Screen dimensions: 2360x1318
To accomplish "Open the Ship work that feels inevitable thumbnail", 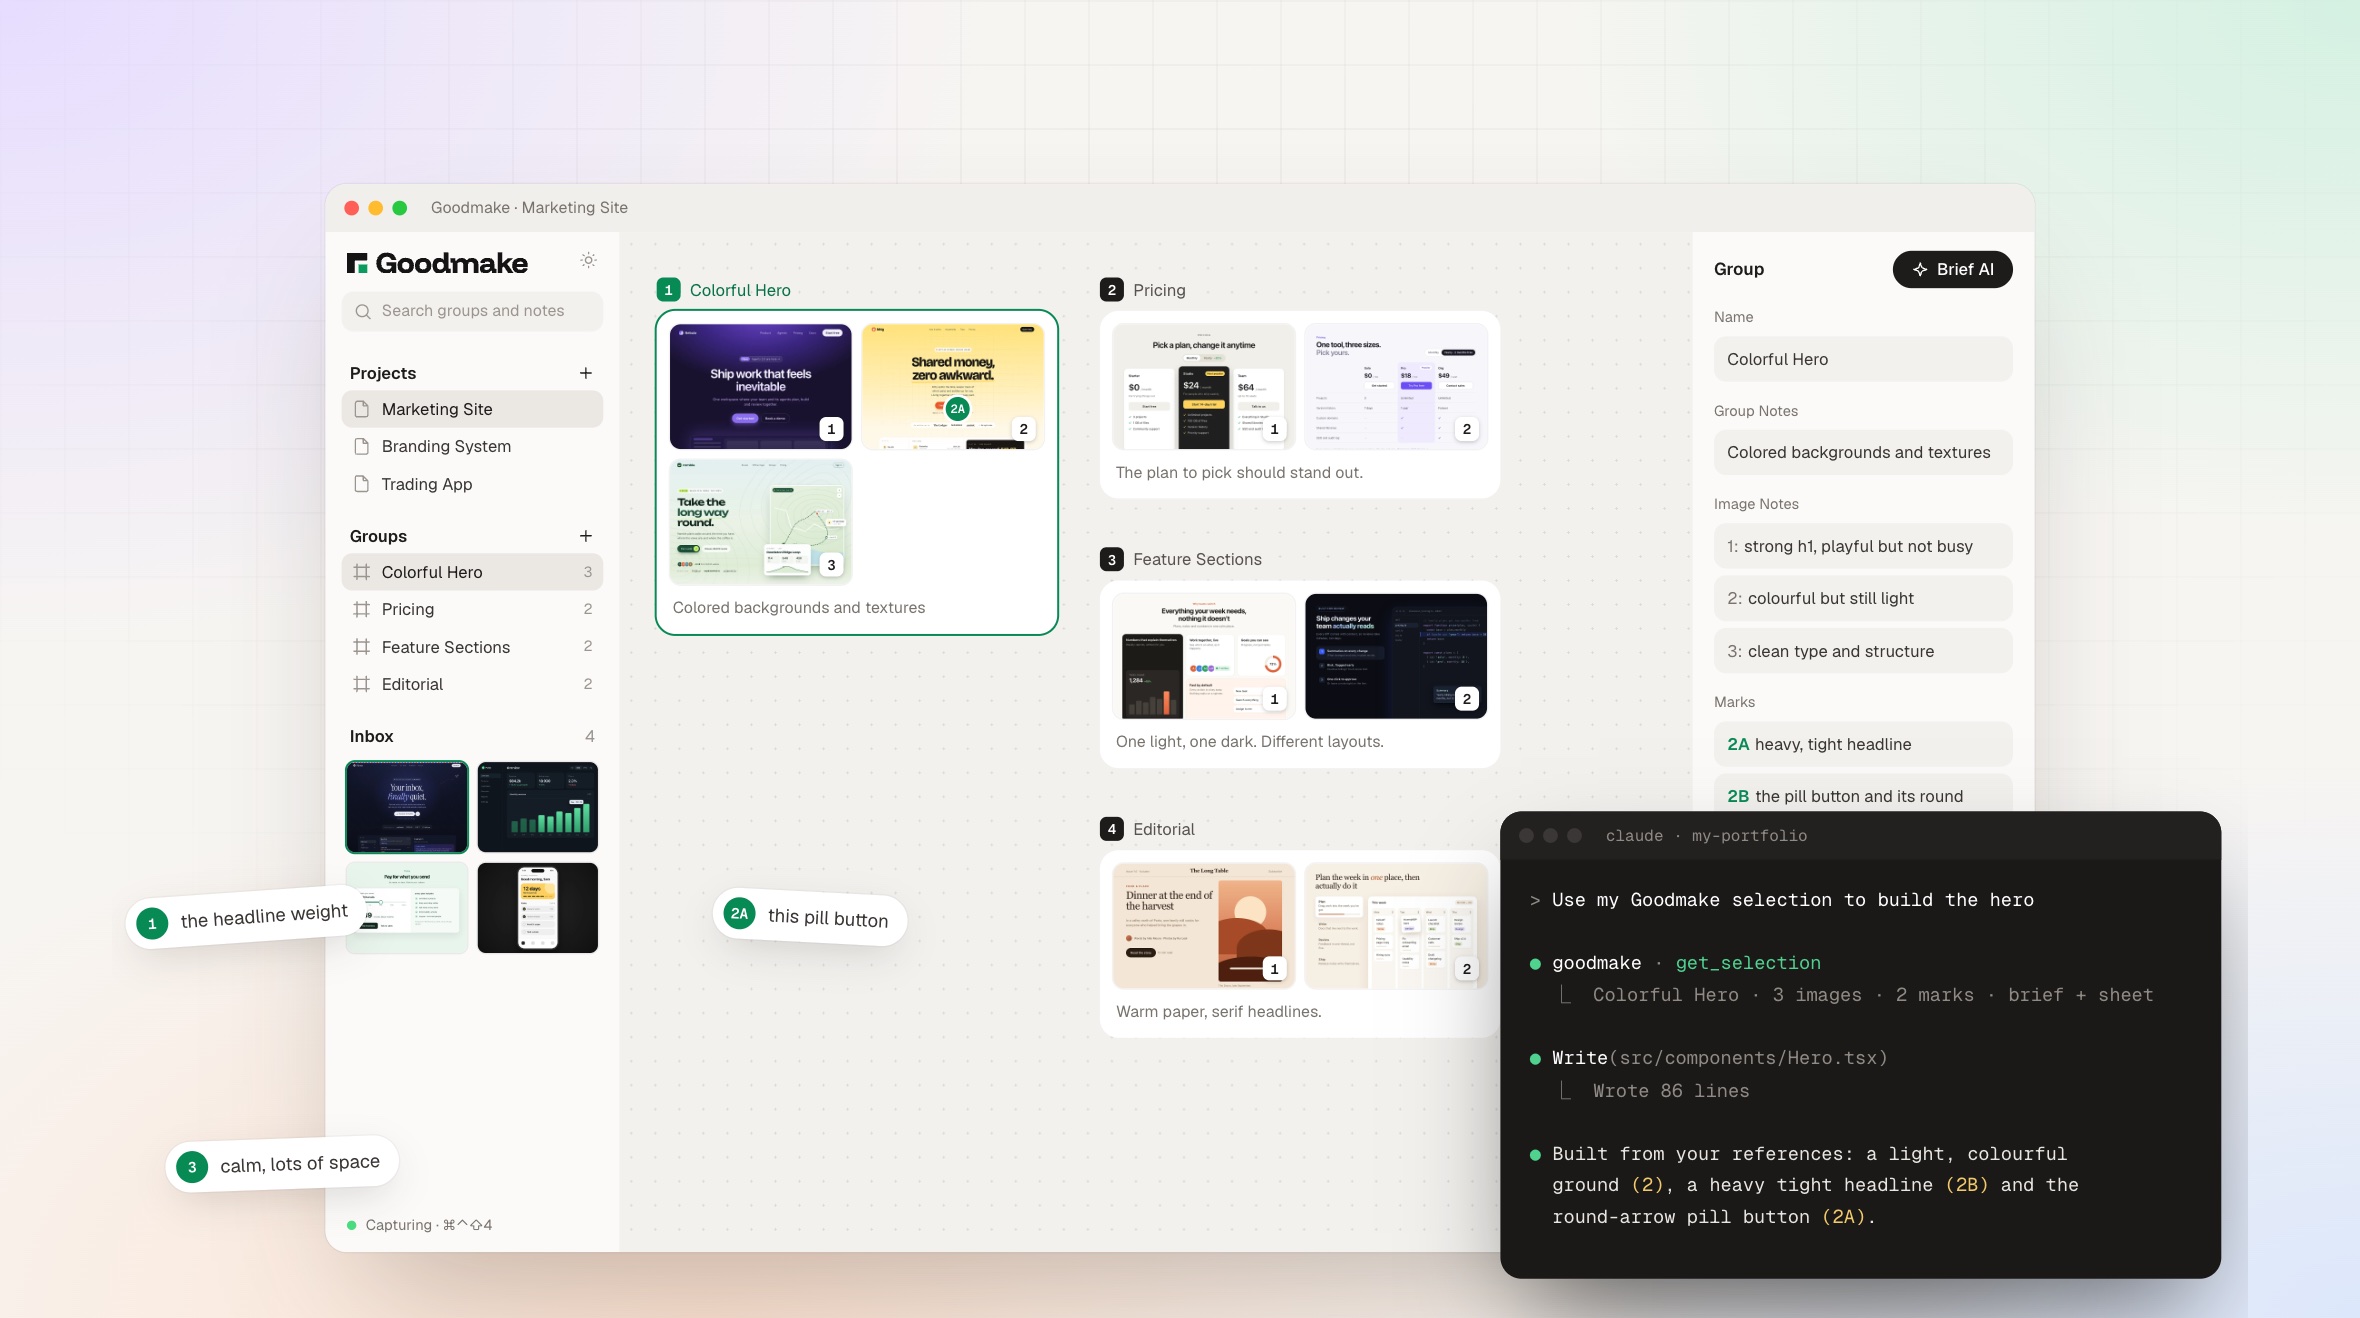I will 760,386.
